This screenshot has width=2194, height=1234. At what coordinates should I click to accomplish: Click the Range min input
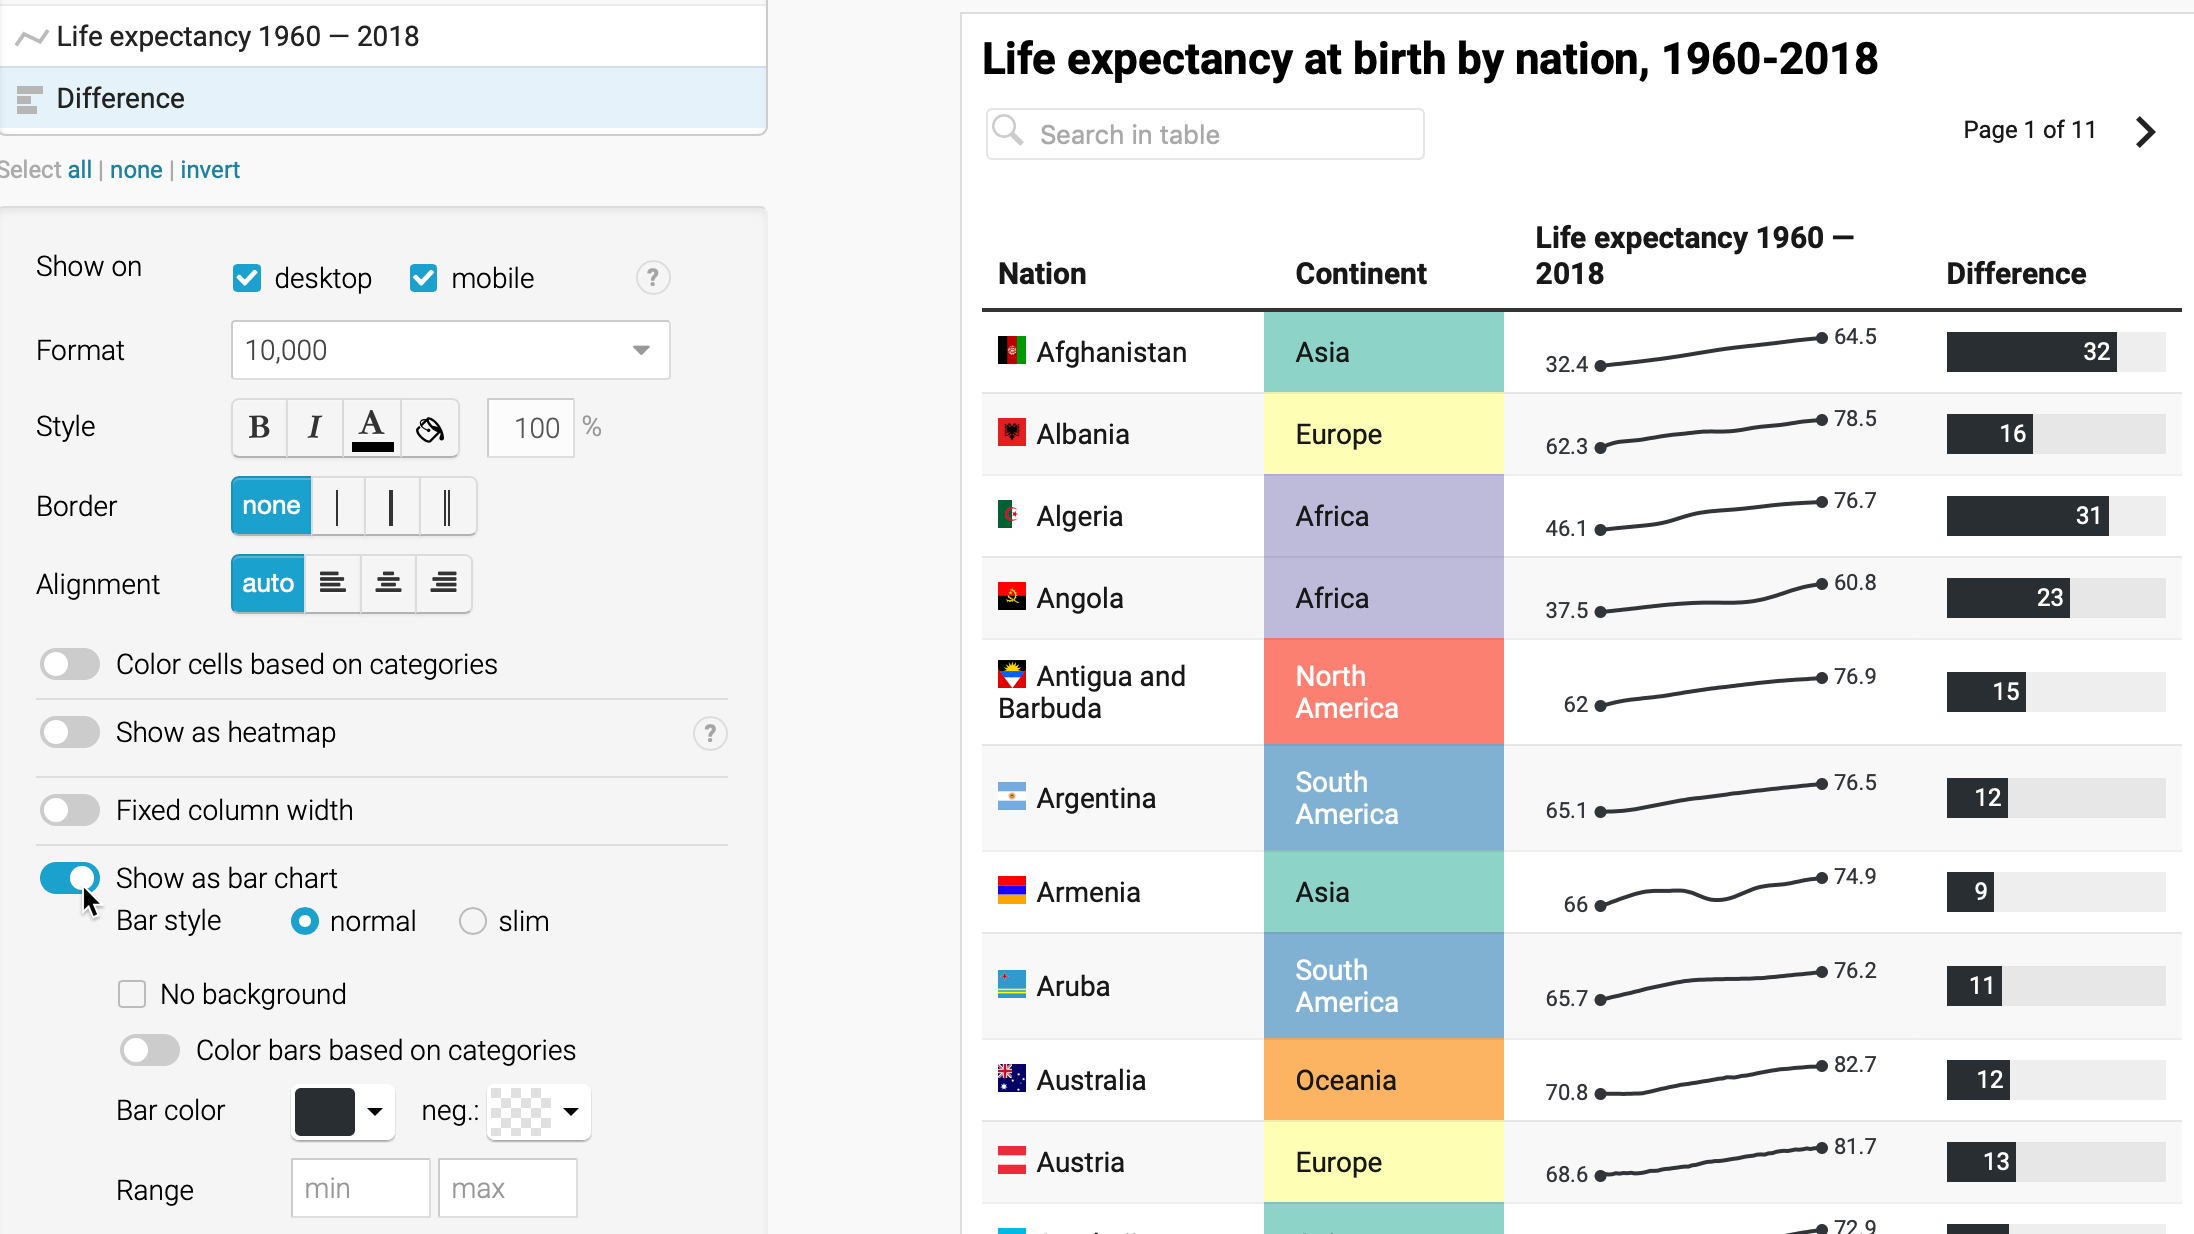click(361, 1188)
